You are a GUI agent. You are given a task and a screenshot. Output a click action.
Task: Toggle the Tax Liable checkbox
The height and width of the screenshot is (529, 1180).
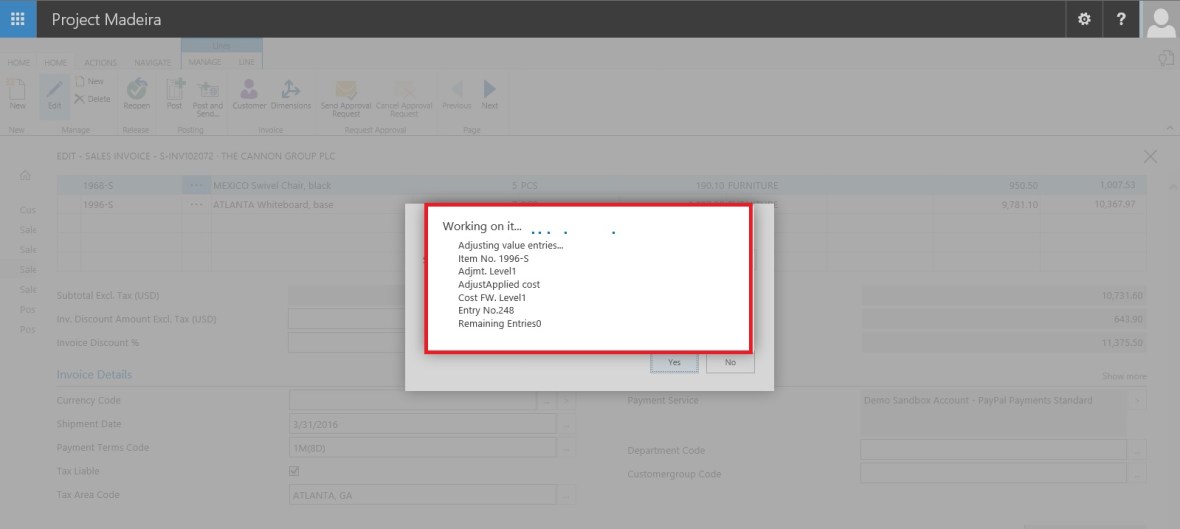294,471
